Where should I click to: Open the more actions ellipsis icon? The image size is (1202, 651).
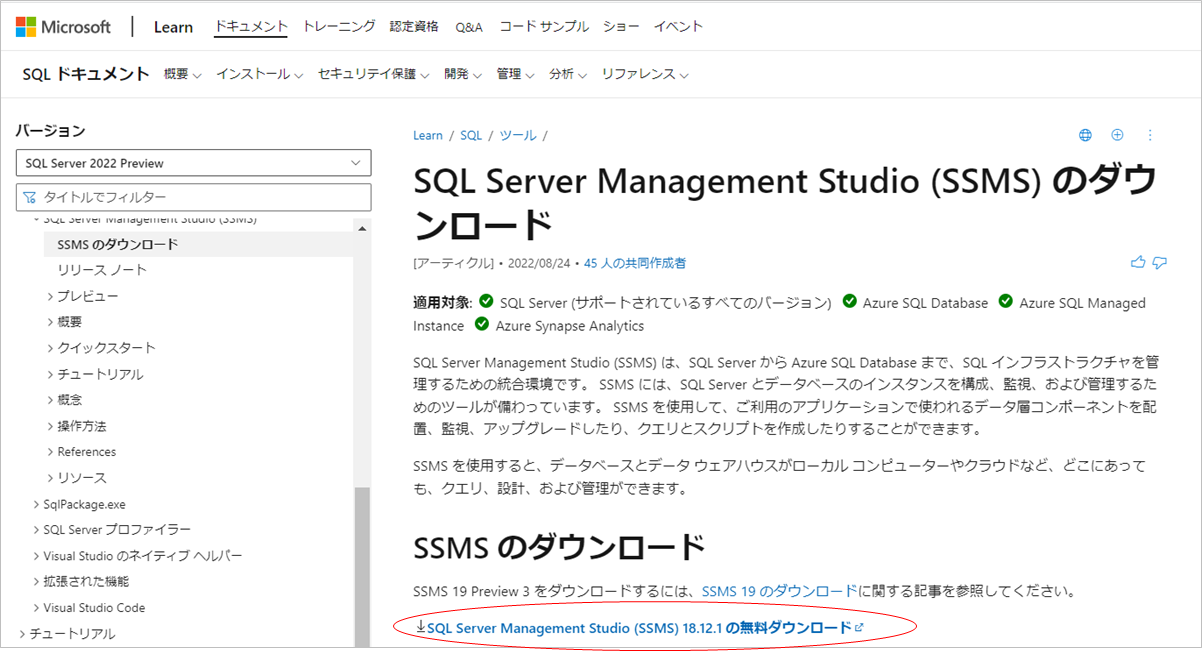click(x=1148, y=134)
